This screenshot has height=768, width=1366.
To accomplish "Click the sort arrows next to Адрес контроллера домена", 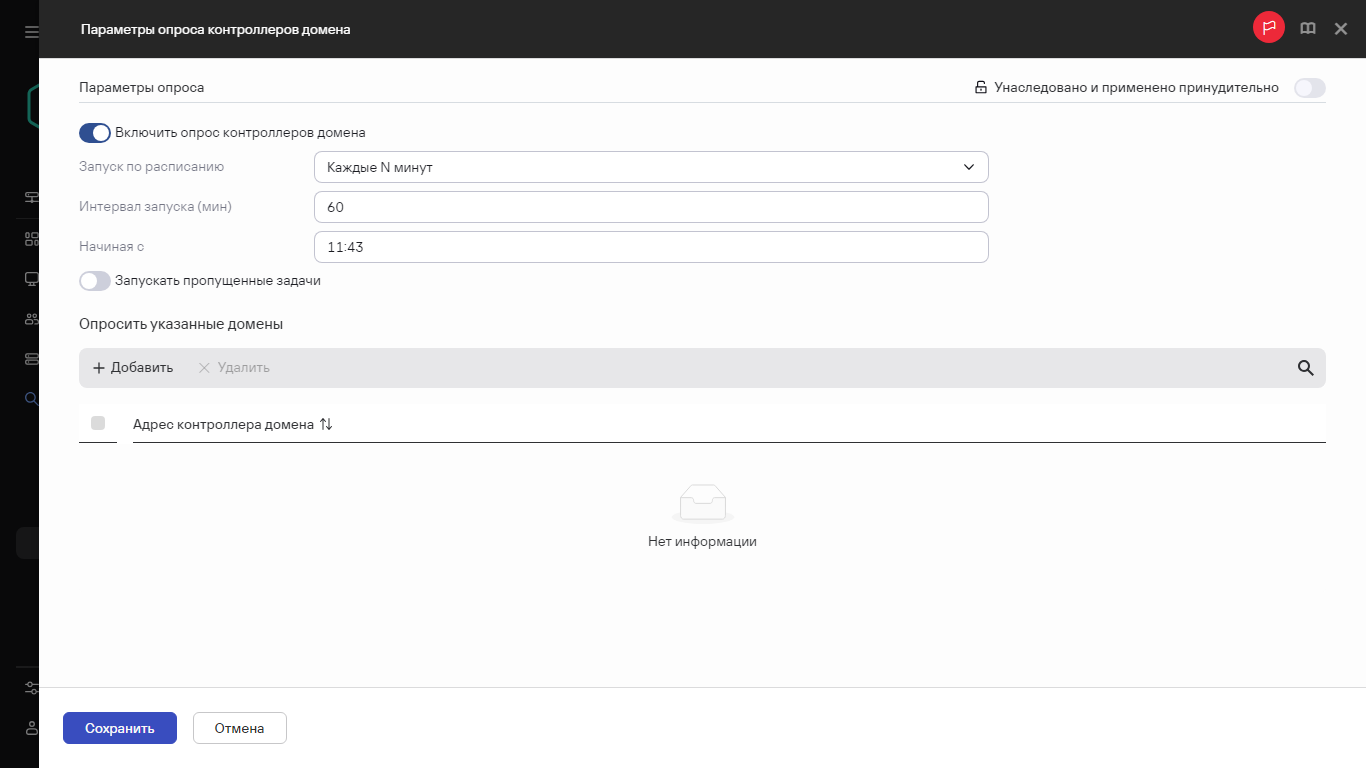I will click(326, 424).
